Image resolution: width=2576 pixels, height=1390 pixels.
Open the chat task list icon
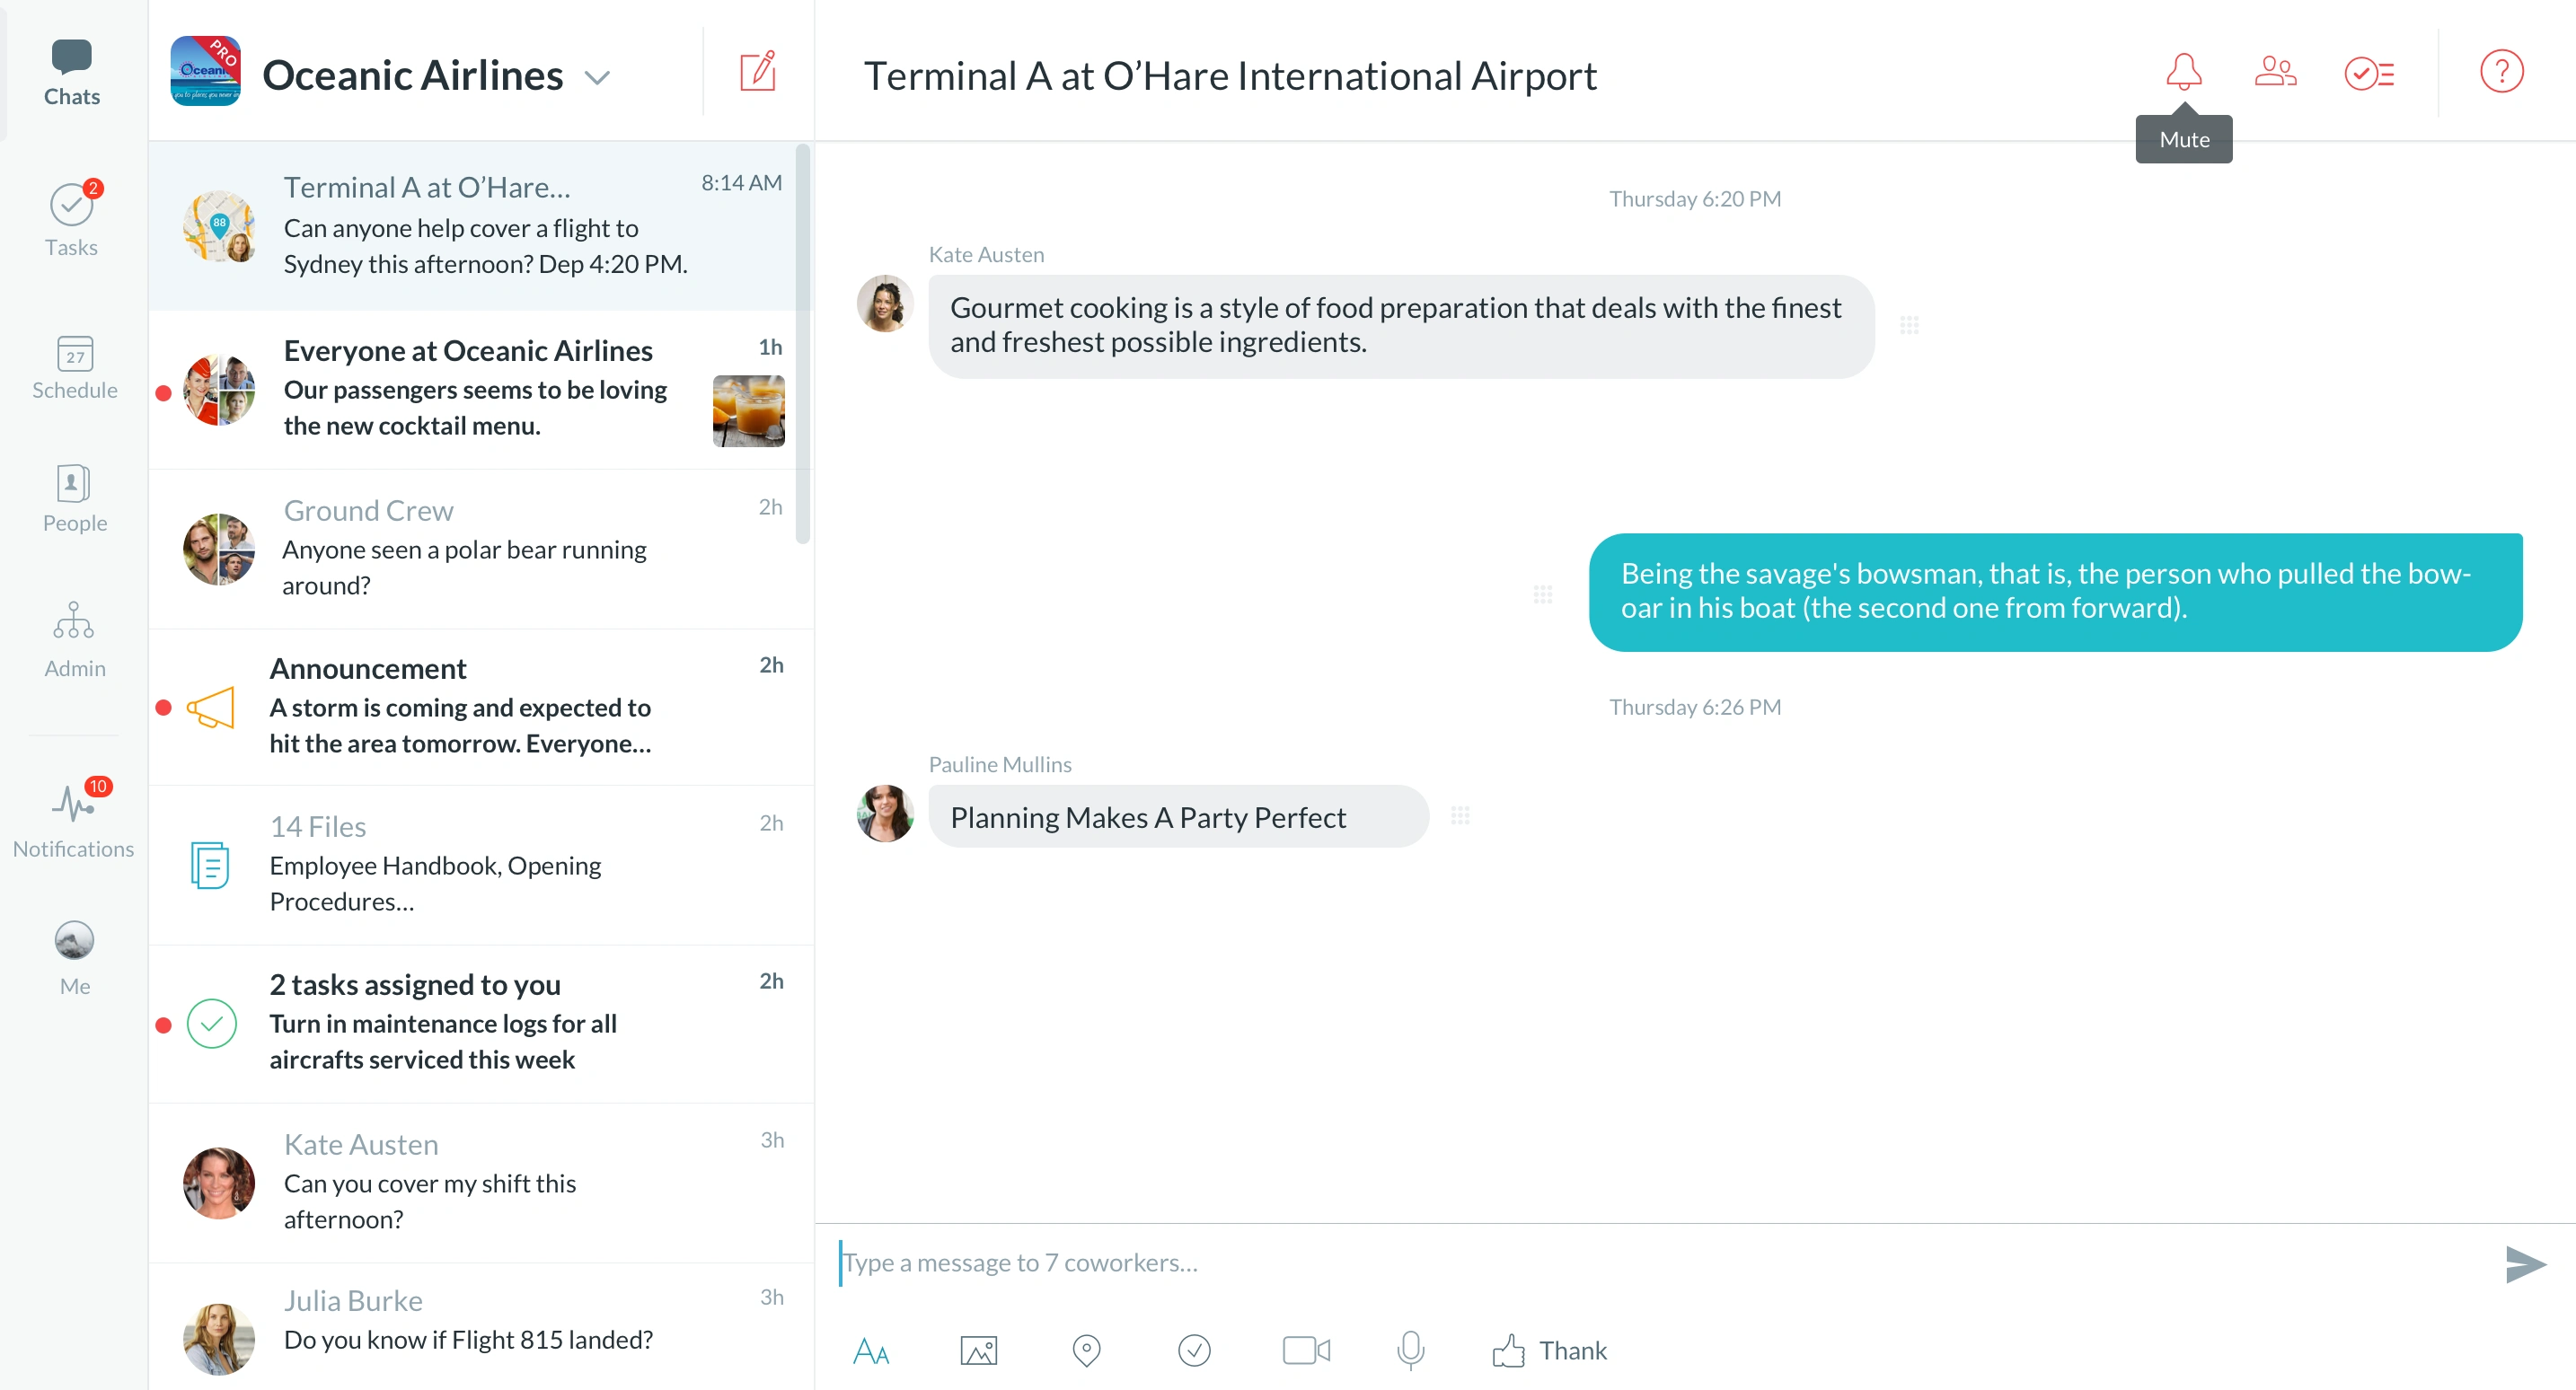[2368, 73]
